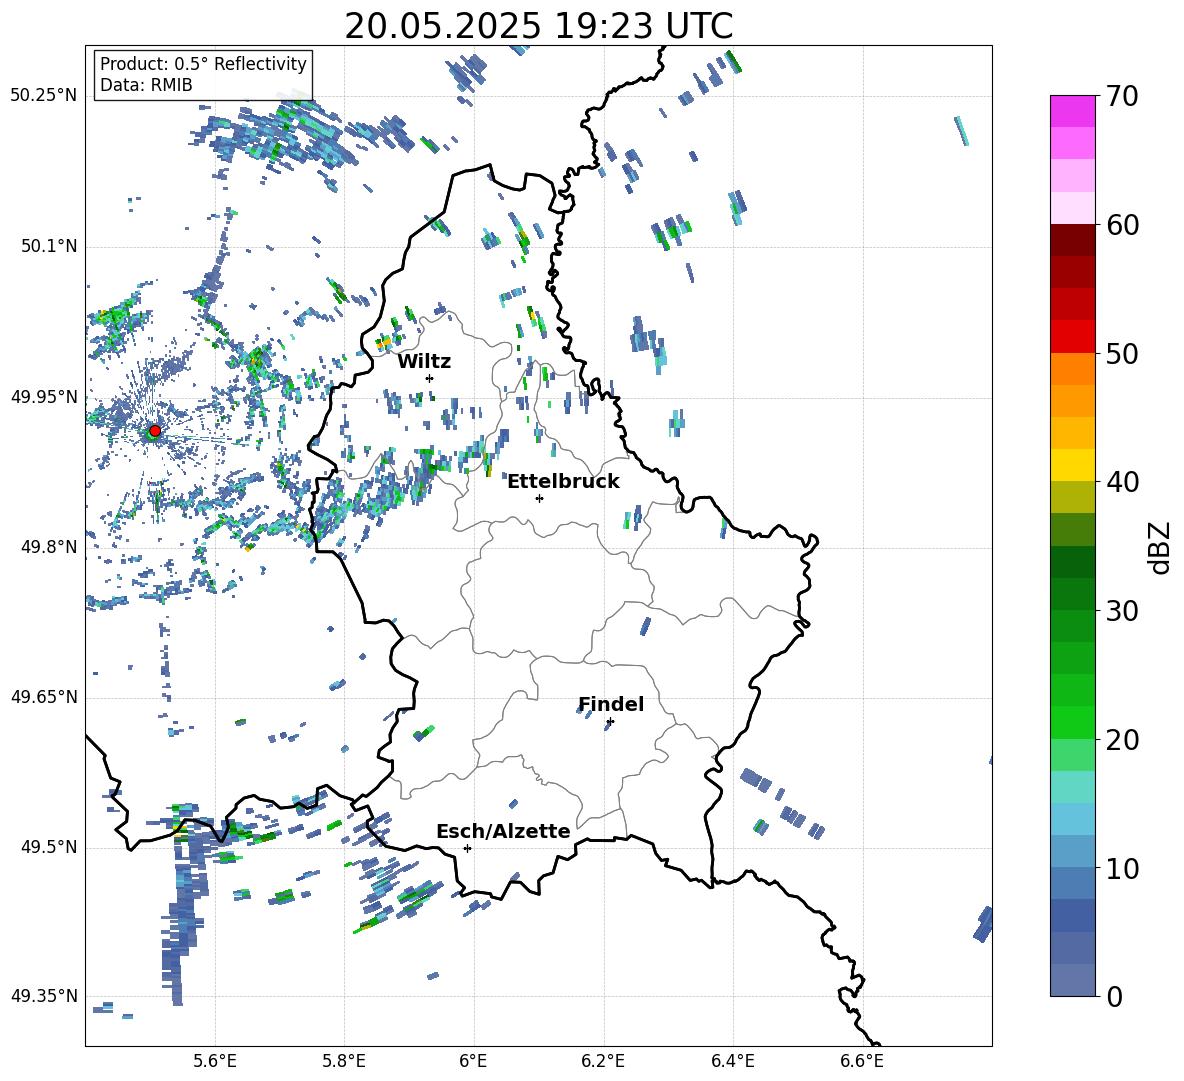1184x1081 pixels.
Task: Click the 6.2°E longitude label
Action: click(603, 1061)
